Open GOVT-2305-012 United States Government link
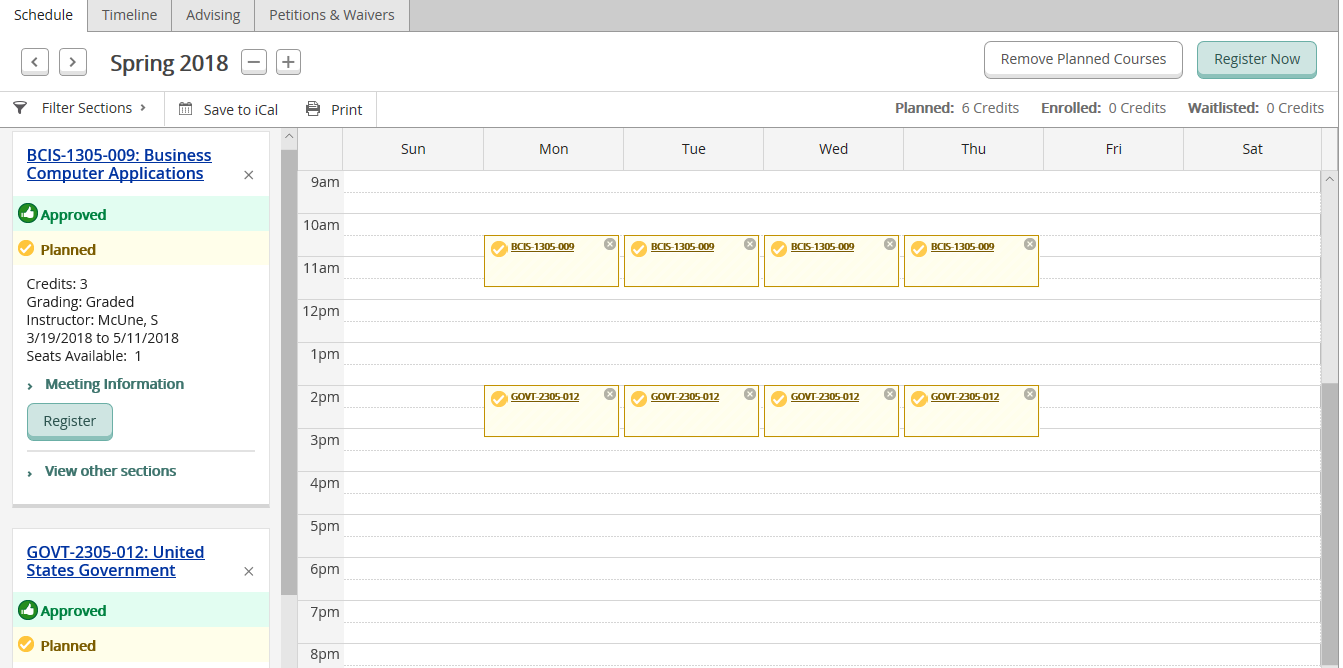Viewport: 1343px width, 668px height. pyautogui.click(x=115, y=561)
